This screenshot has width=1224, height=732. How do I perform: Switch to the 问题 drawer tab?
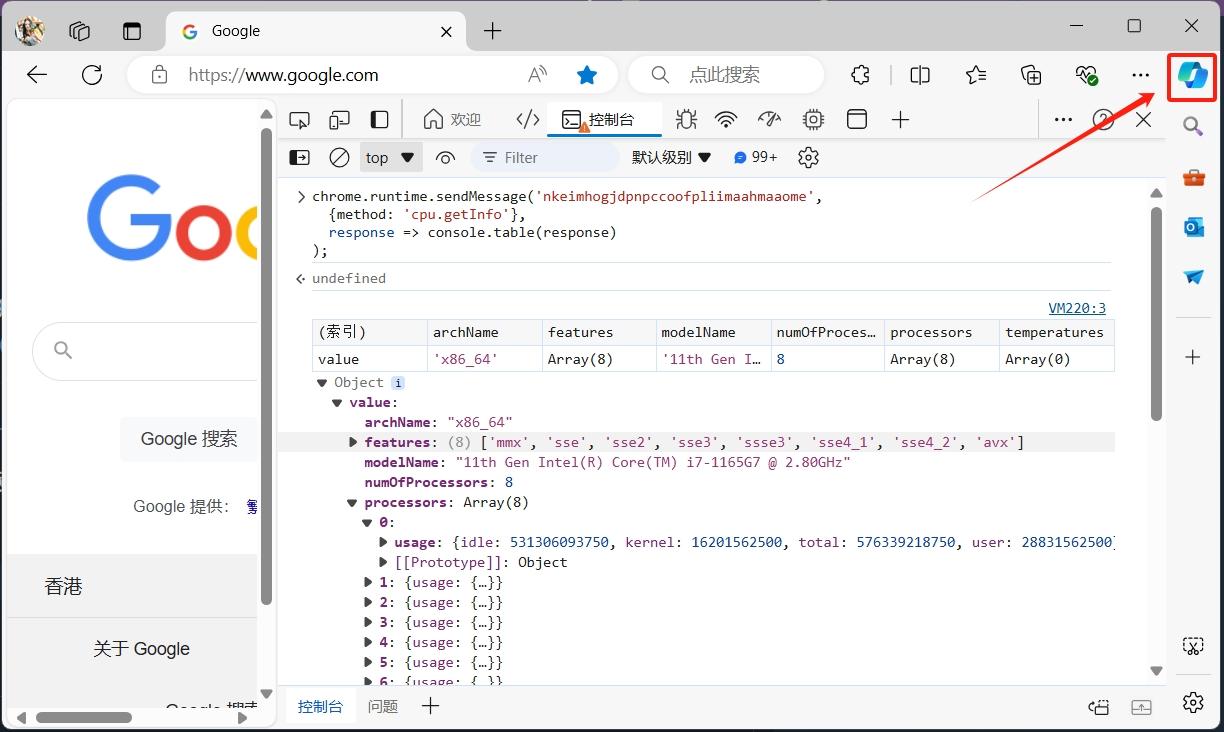[x=382, y=706]
